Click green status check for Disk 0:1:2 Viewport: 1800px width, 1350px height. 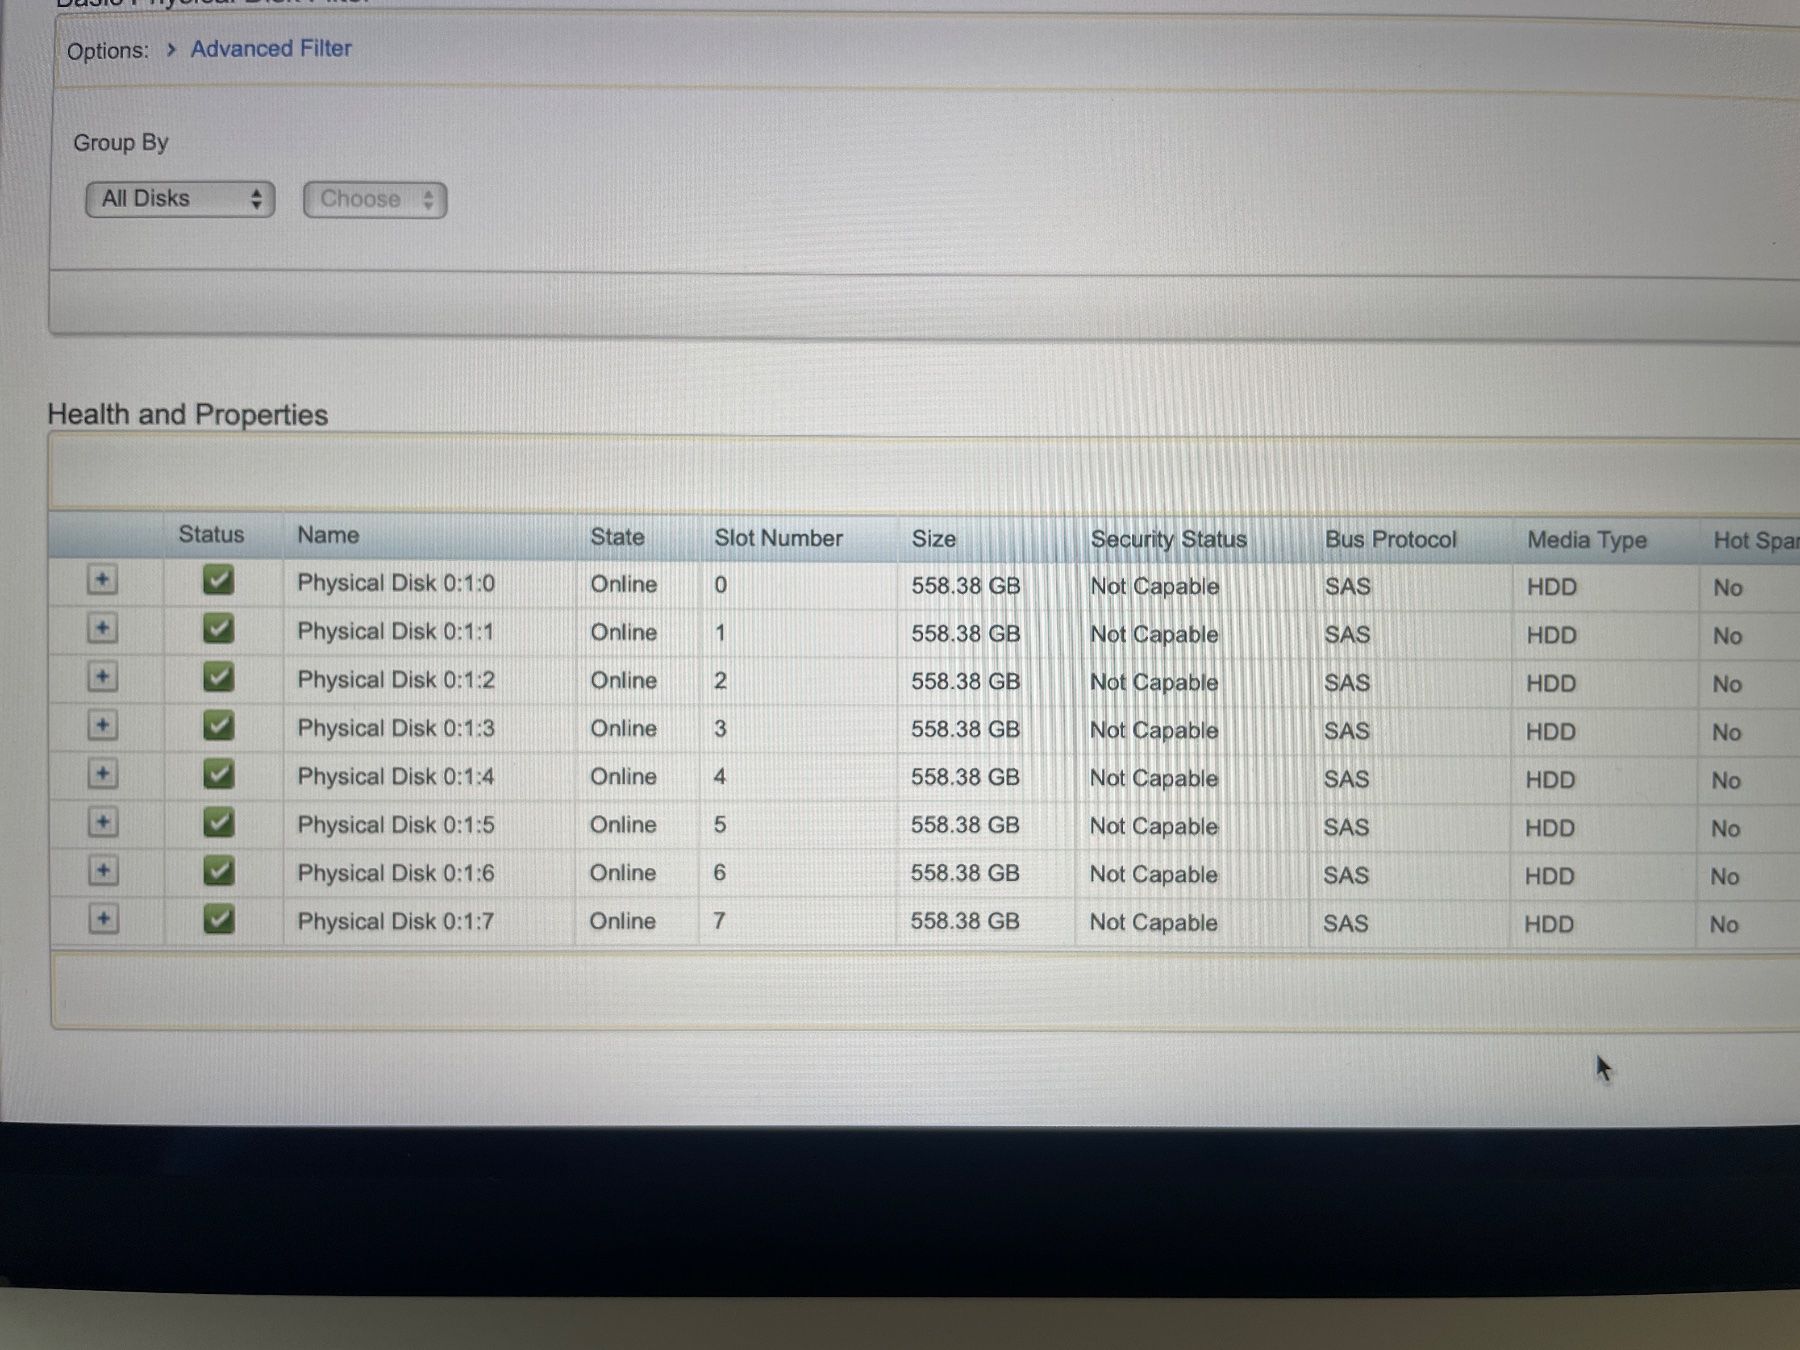pyautogui.click(x=218, y=677)
